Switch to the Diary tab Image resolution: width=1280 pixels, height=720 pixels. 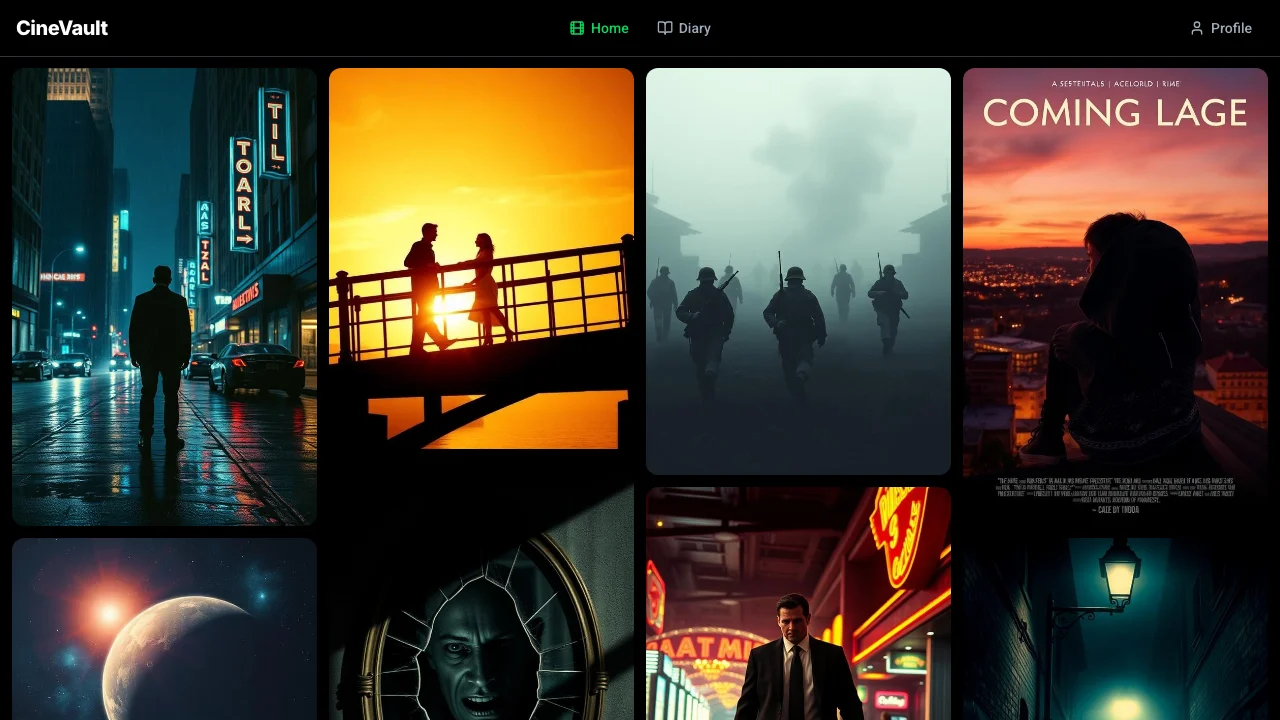[x=684, y=28]
